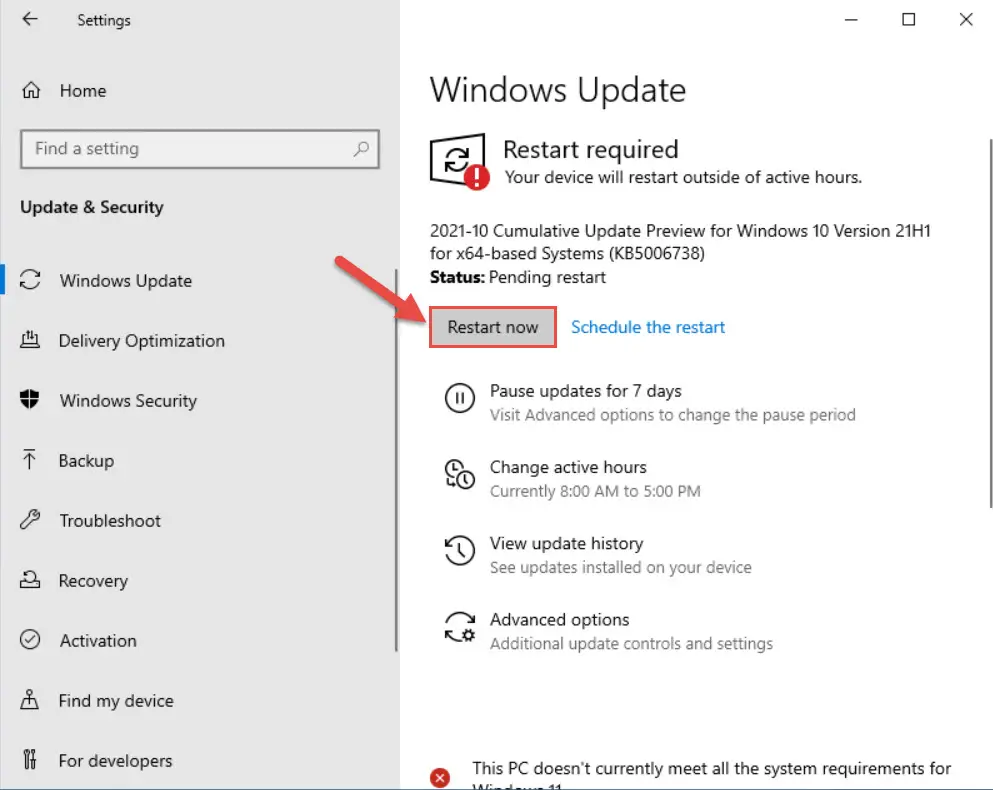Click the For developers tools icon
This screenshot has height=790, width=993.
pos(30,759)
